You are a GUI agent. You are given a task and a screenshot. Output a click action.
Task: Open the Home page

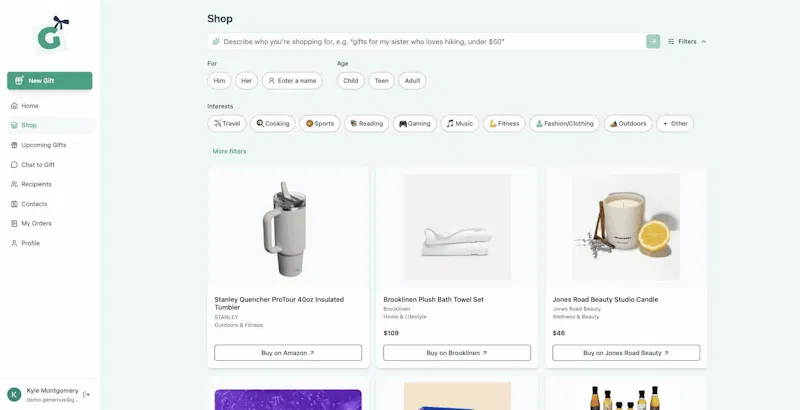[50, 106]
